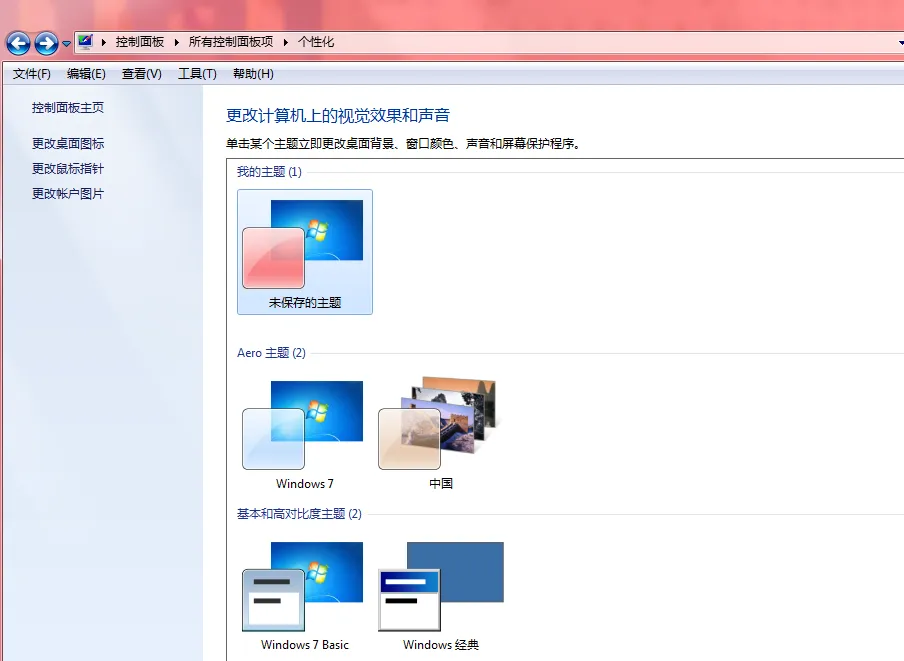Click the personalization icon in the address bar
This screenshot has height=661, width=904.
(85, 42)
